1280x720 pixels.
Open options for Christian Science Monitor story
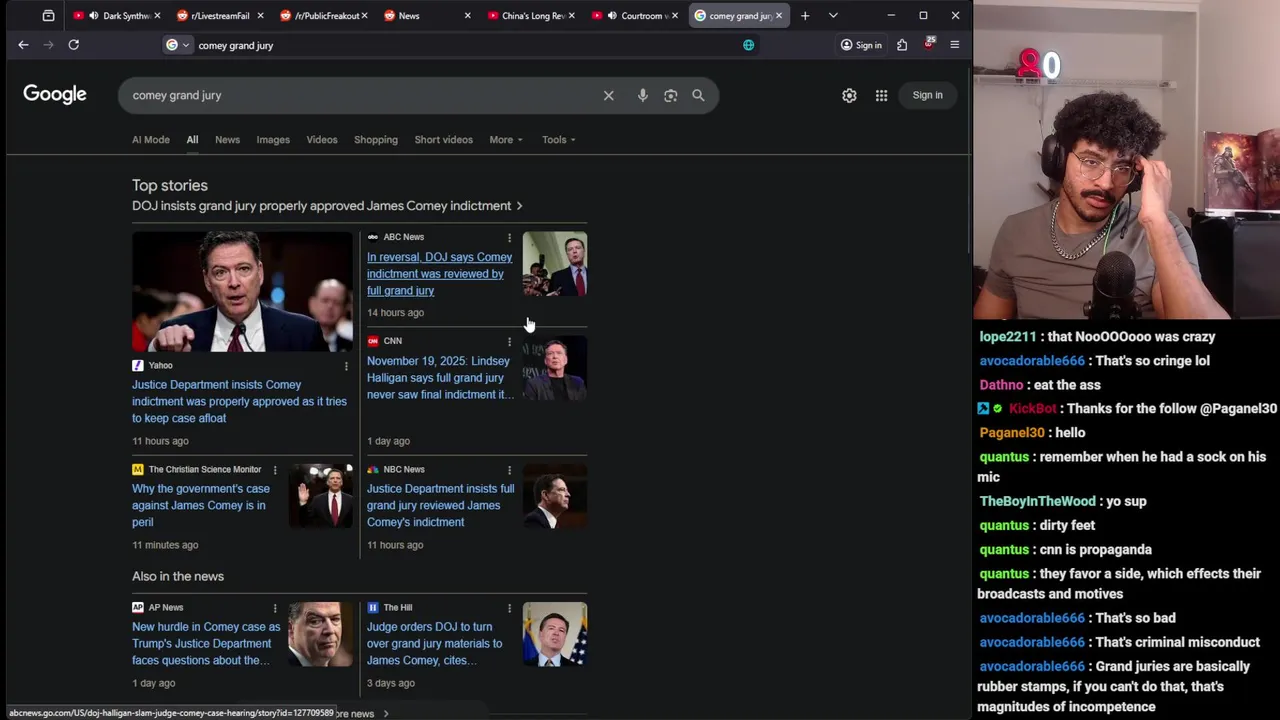[274, 470]
